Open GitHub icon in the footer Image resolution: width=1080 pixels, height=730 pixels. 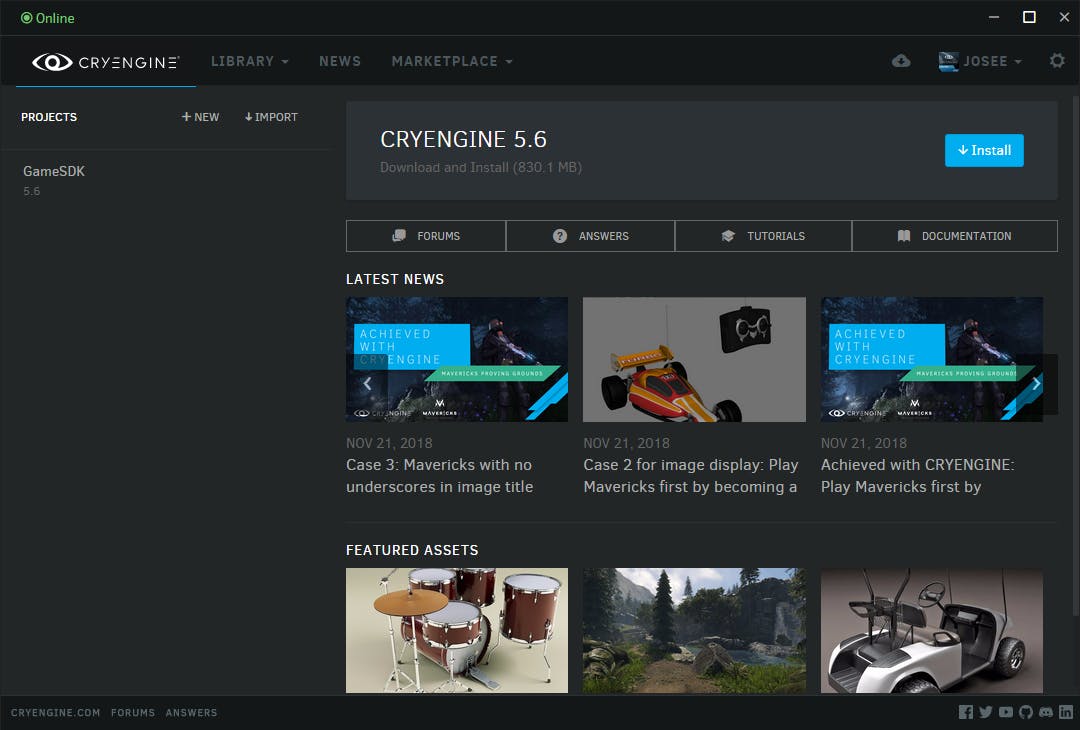click(1026, 712)
